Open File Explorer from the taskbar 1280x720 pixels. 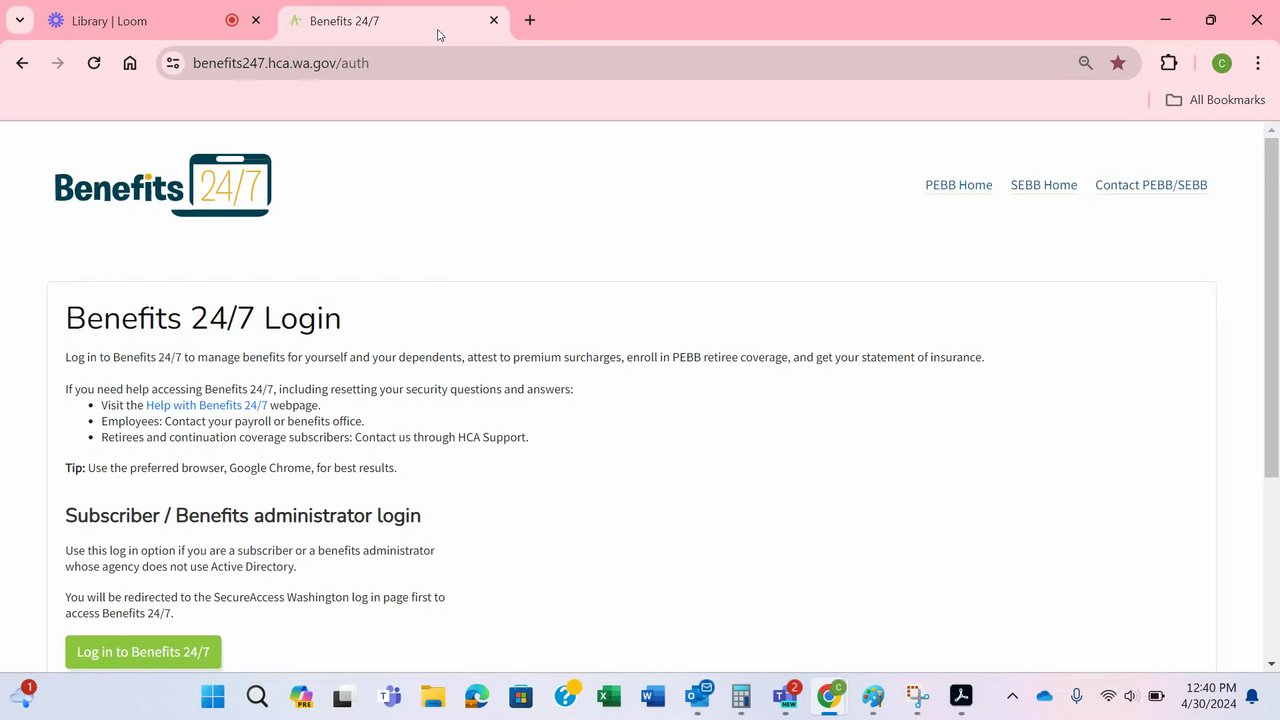click(x=433, y=696)
